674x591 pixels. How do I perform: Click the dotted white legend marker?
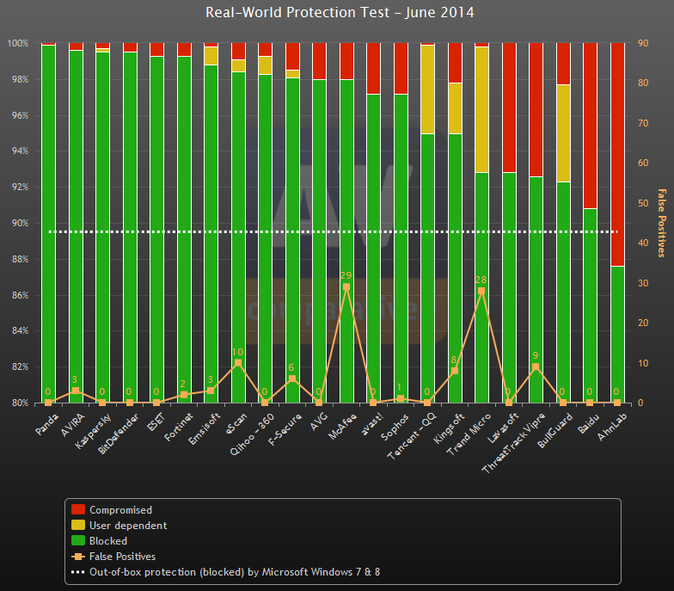pyautogui.click(x=78, y=572)
